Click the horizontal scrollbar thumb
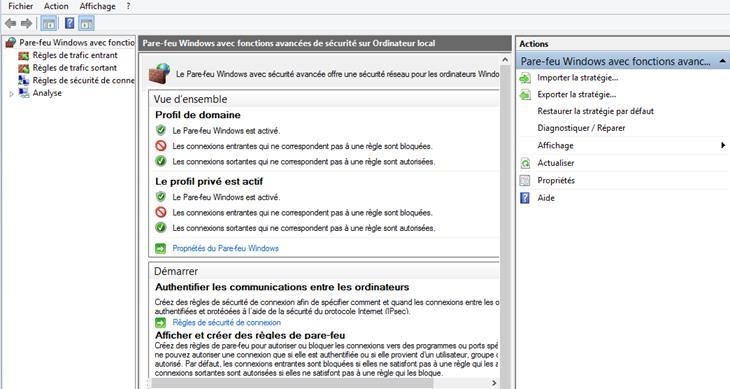The height and width of the screenshot is (389, 730). point(292,383)
